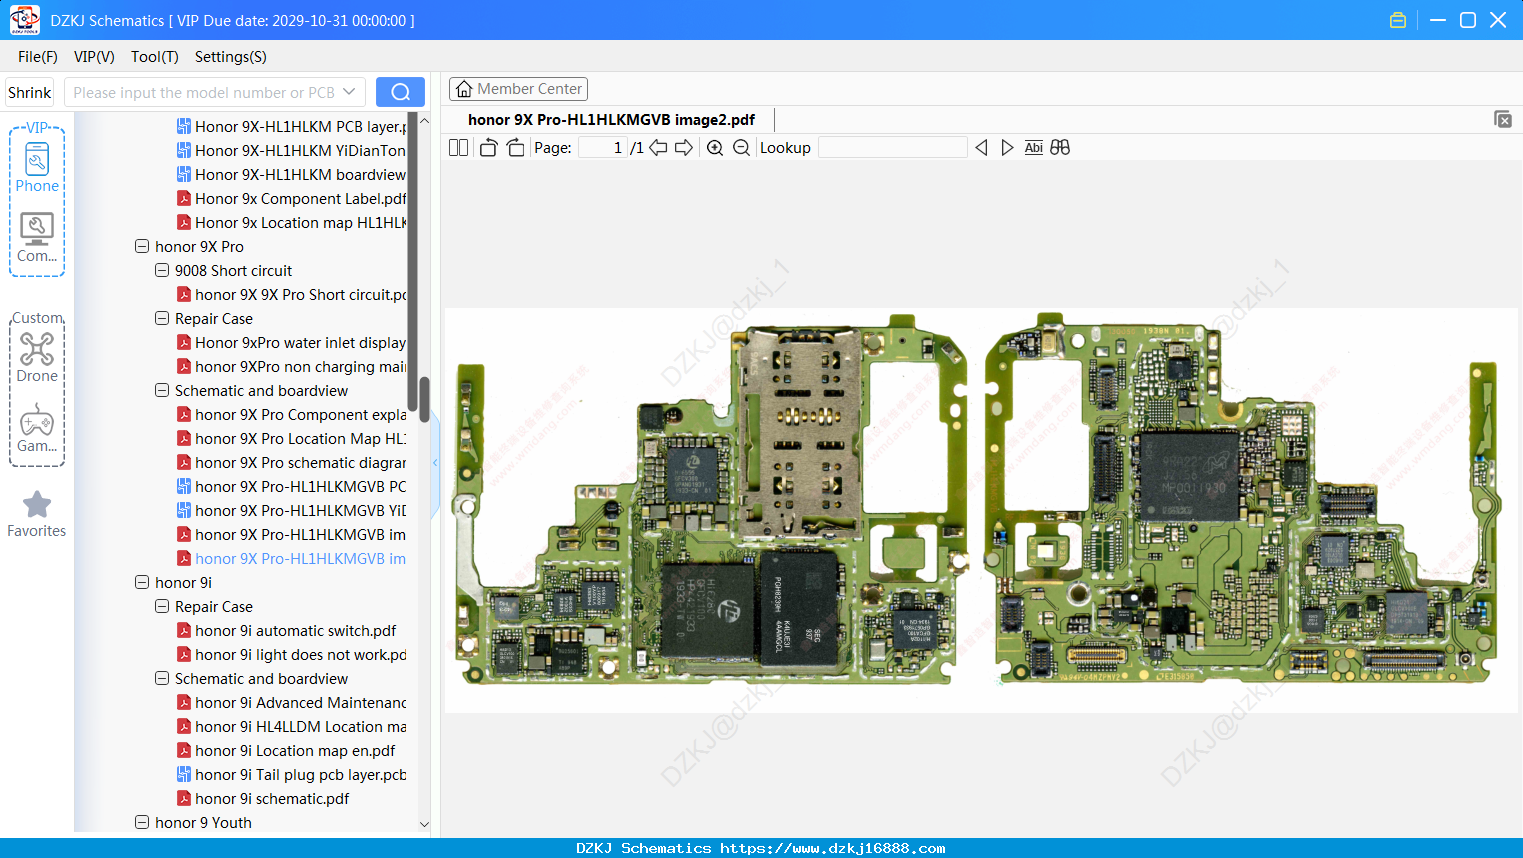
Task: Collapse Schematic and boardview under honor 9X Pro
Action: (162, 390)
